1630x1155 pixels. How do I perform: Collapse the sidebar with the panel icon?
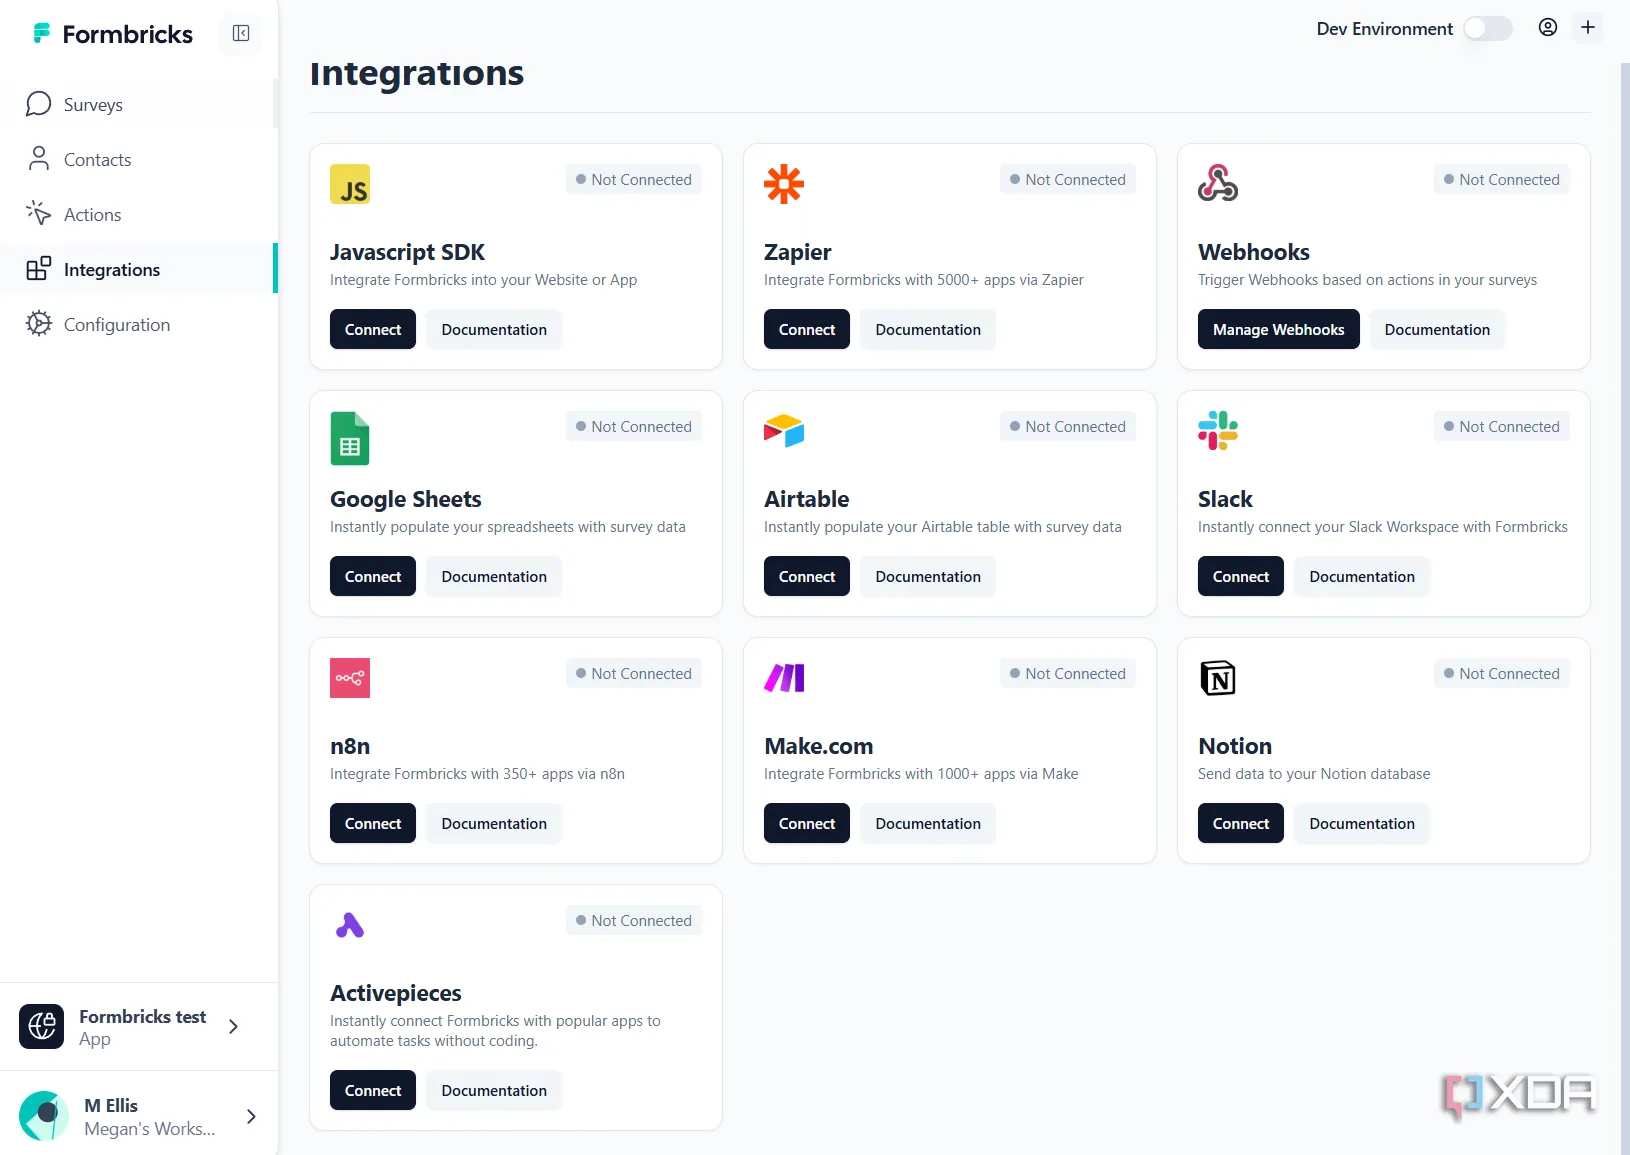pos(241,33)
